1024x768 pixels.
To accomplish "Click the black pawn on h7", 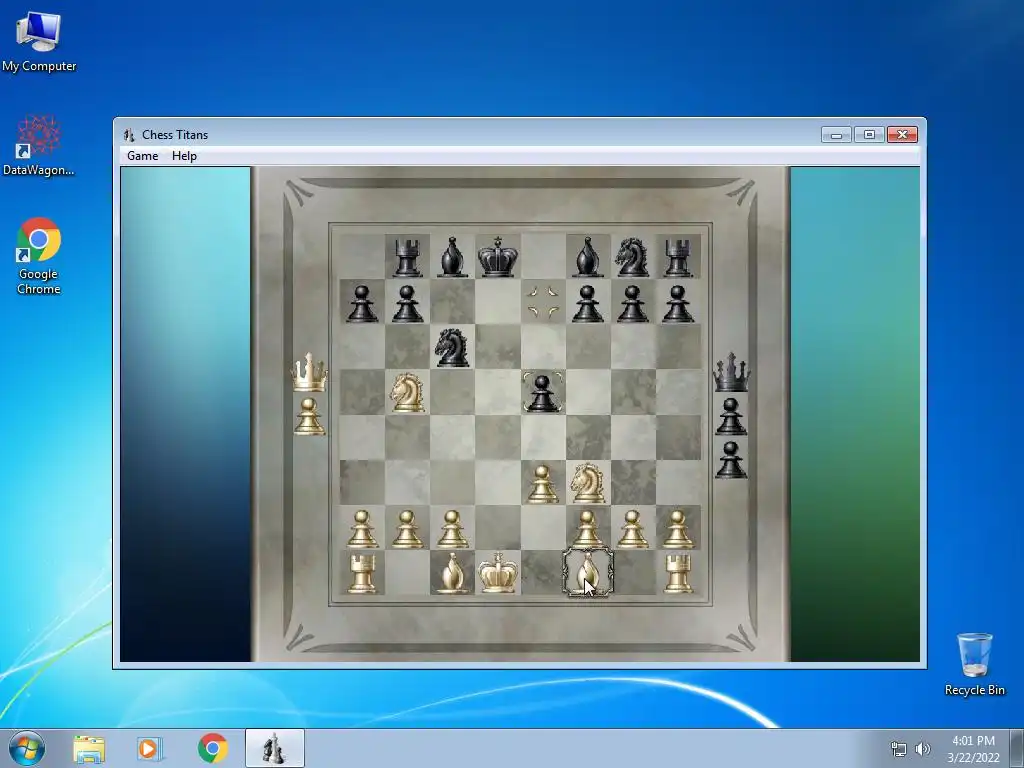I will click(678, 303).
